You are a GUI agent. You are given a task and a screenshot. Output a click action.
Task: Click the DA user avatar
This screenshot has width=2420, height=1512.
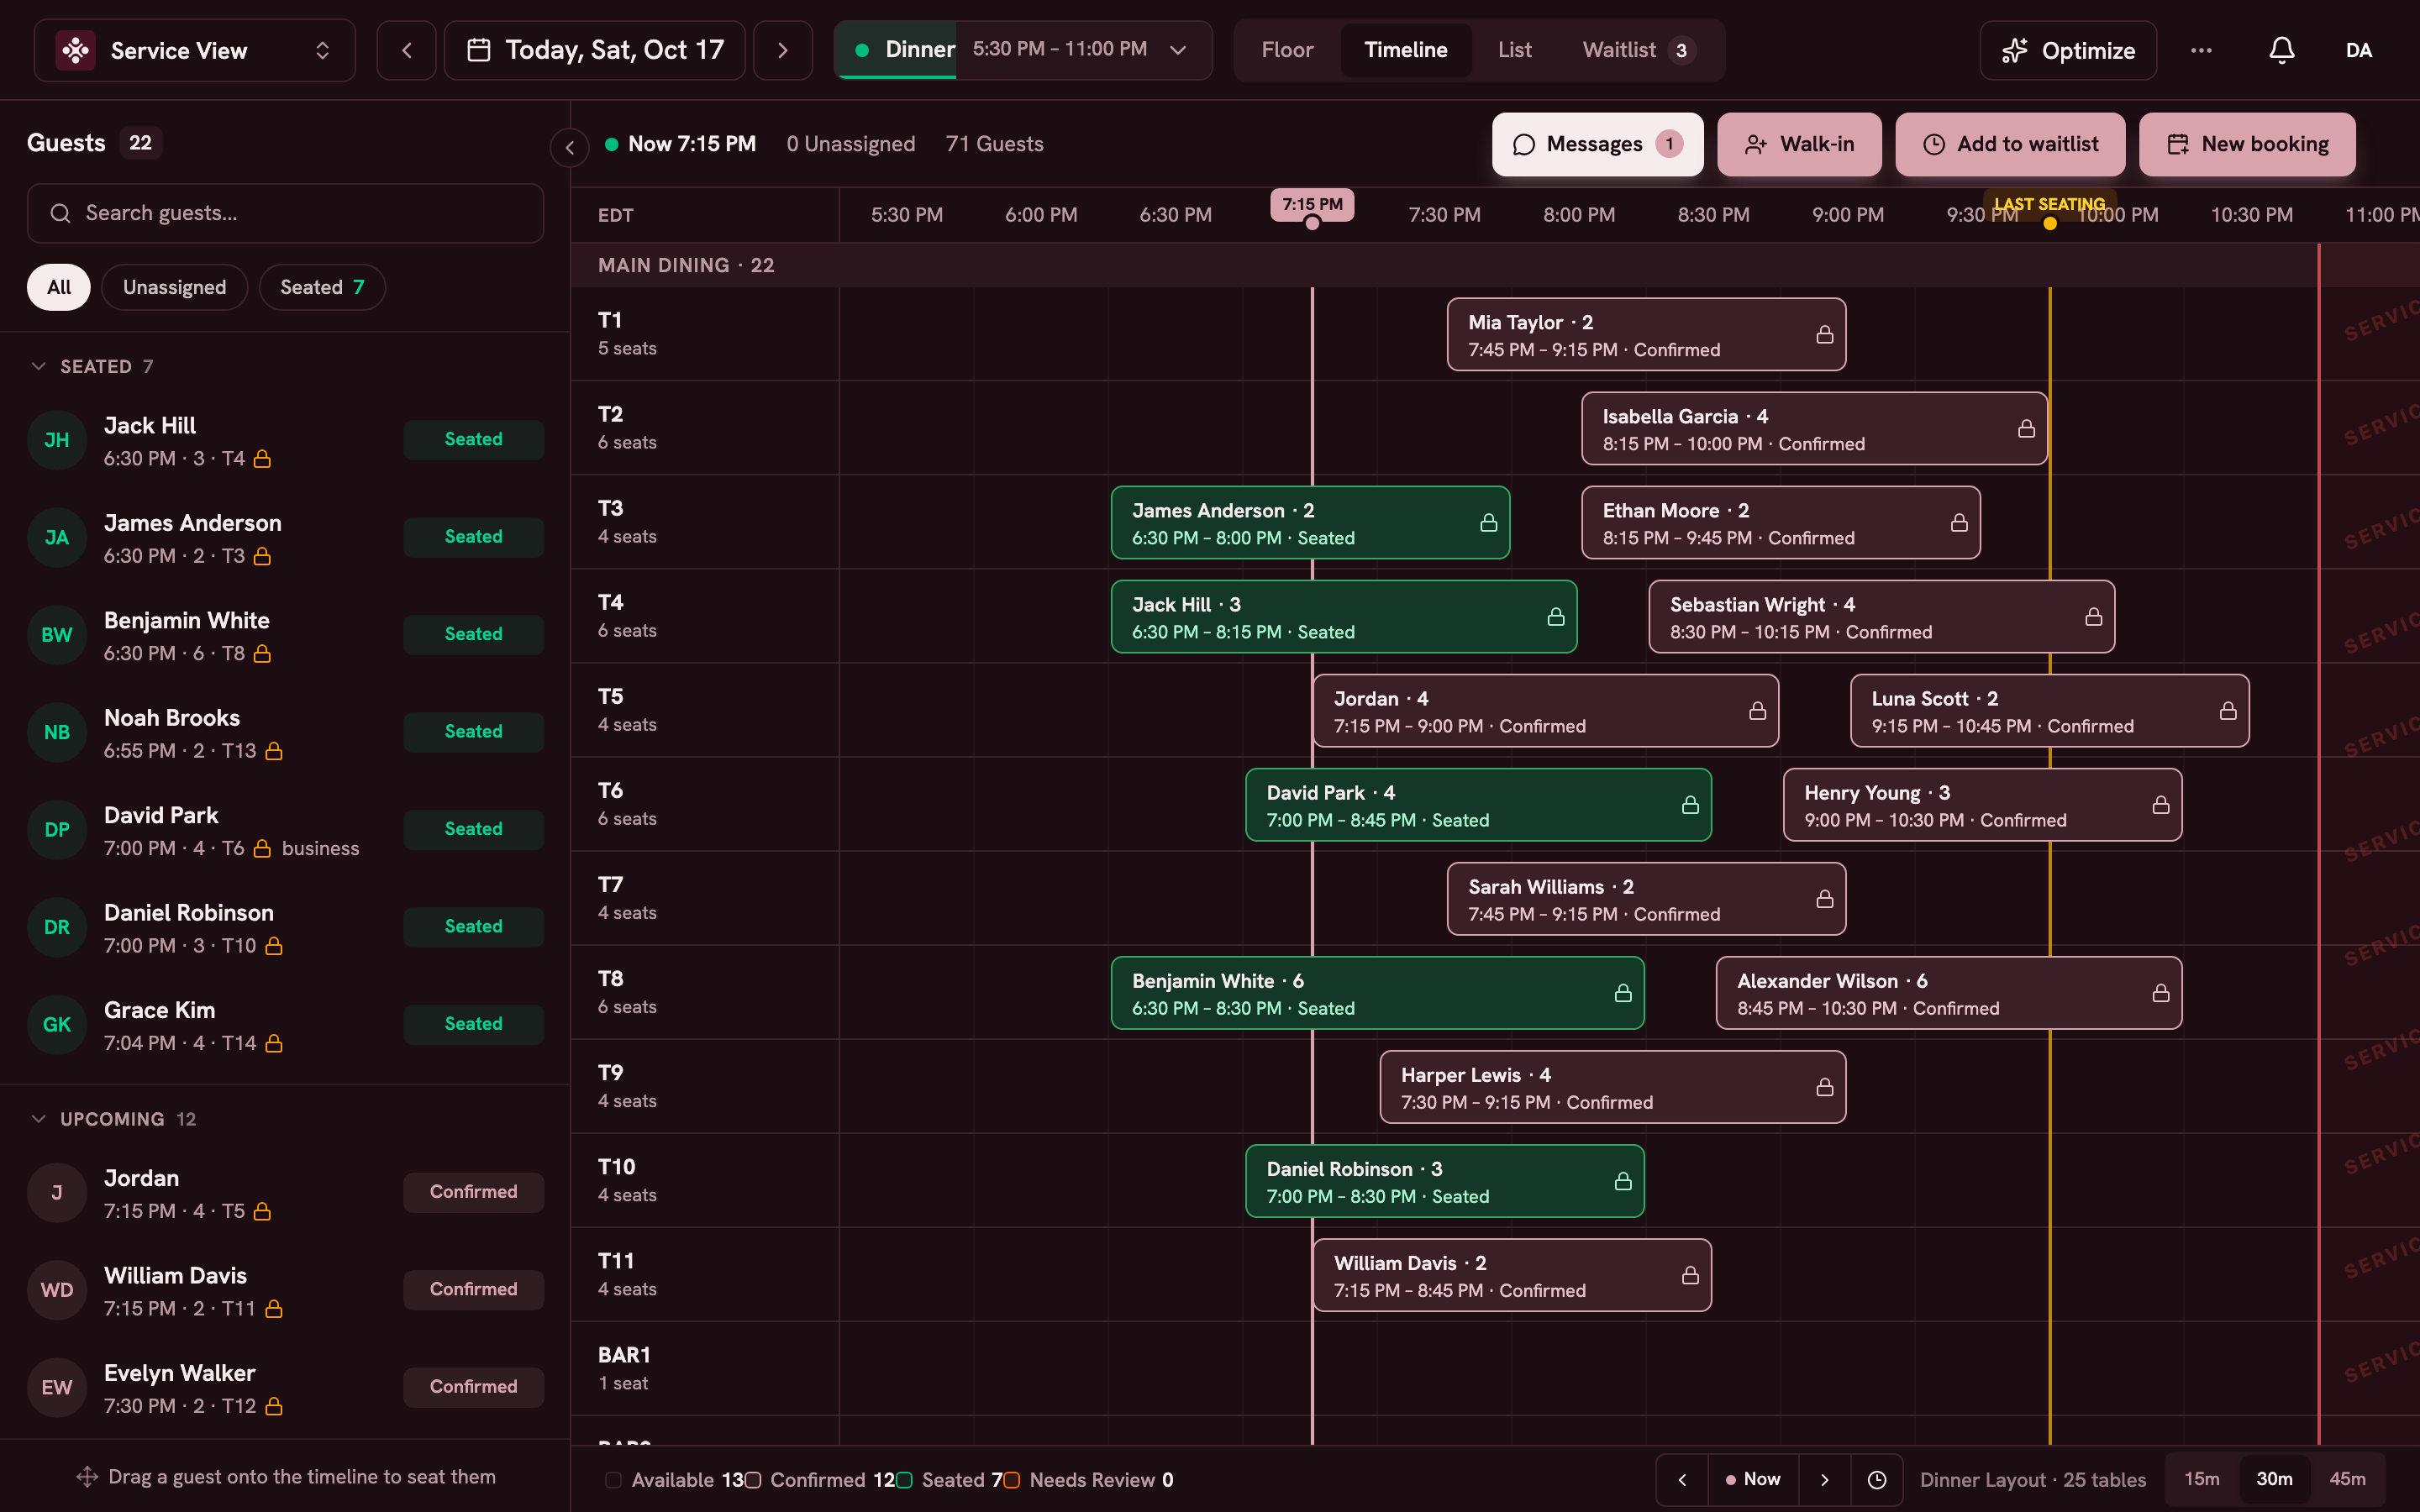(2359, 50)
